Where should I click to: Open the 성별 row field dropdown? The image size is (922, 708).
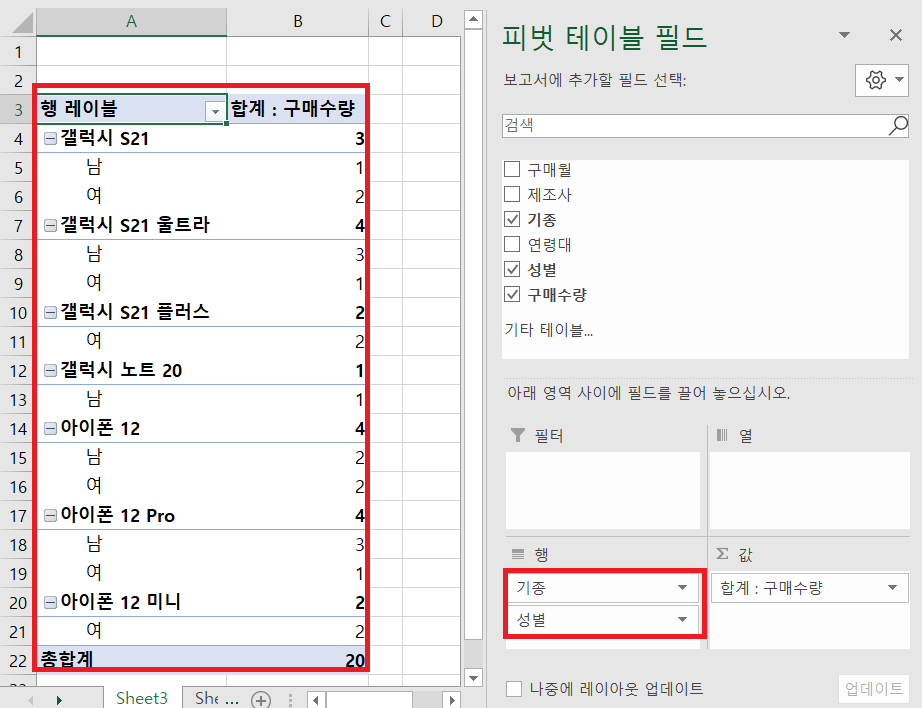(x=682, y=619)
